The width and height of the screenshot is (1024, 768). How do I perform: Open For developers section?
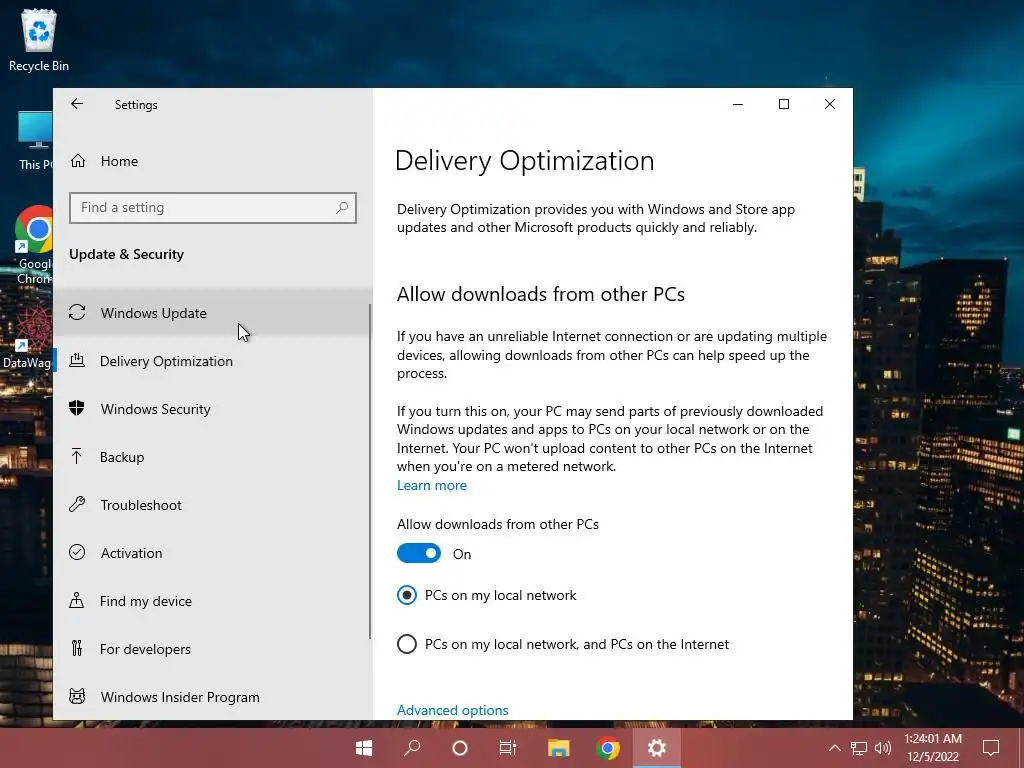click(x=212, y=648)
